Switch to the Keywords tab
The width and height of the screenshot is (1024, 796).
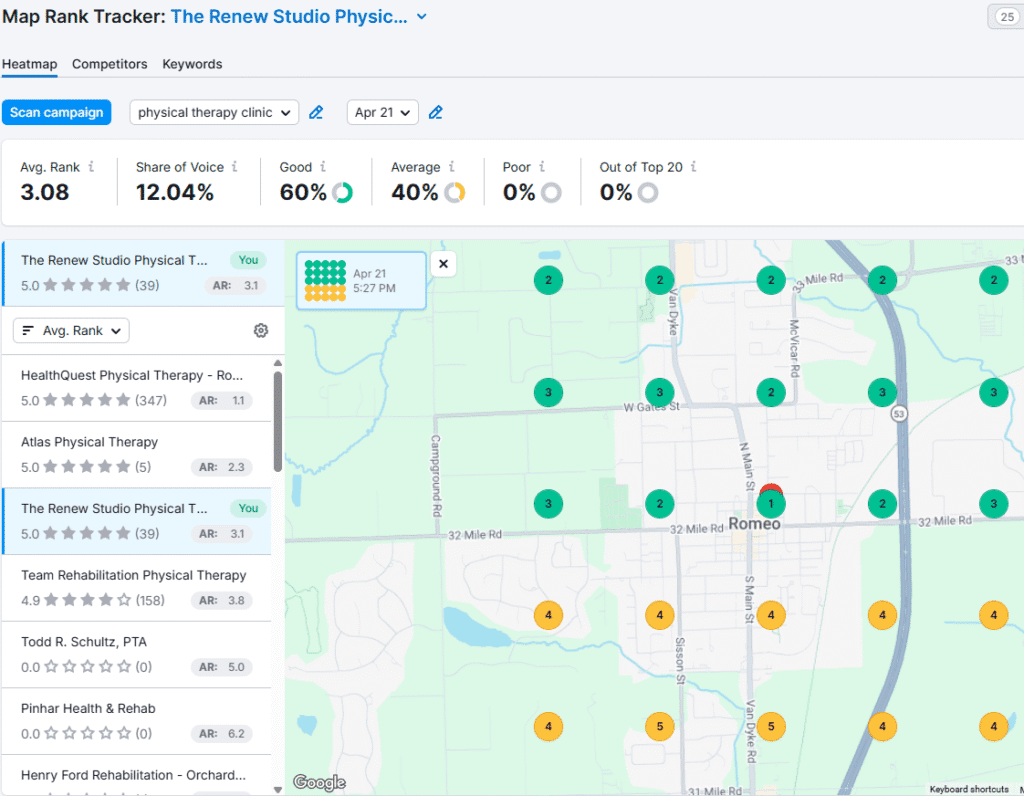click(x=192, y=64)
